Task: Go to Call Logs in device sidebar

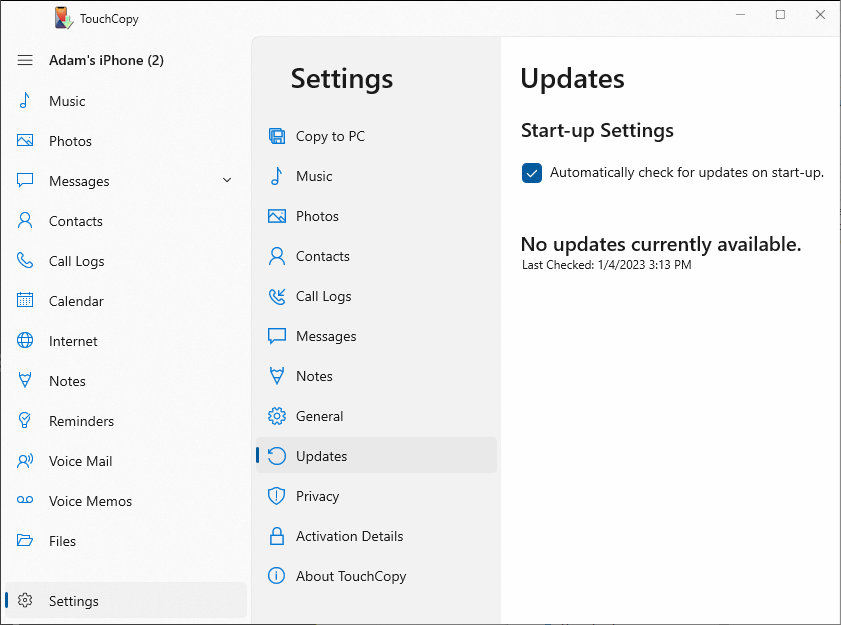Action: 126,260
